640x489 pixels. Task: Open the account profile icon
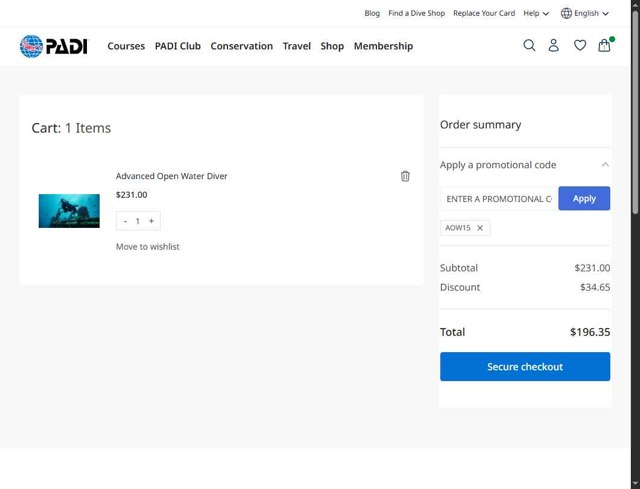point(553,45)
